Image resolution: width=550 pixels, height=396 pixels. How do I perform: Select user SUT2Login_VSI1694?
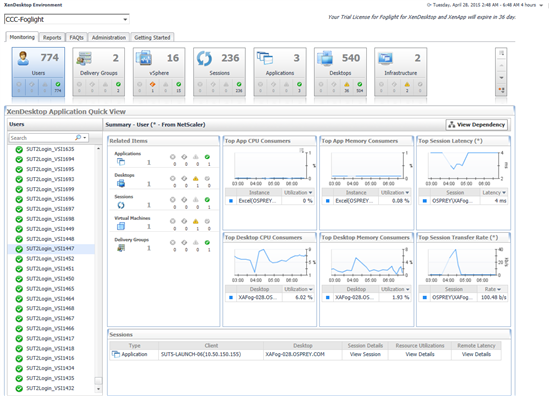coord(50,159)
